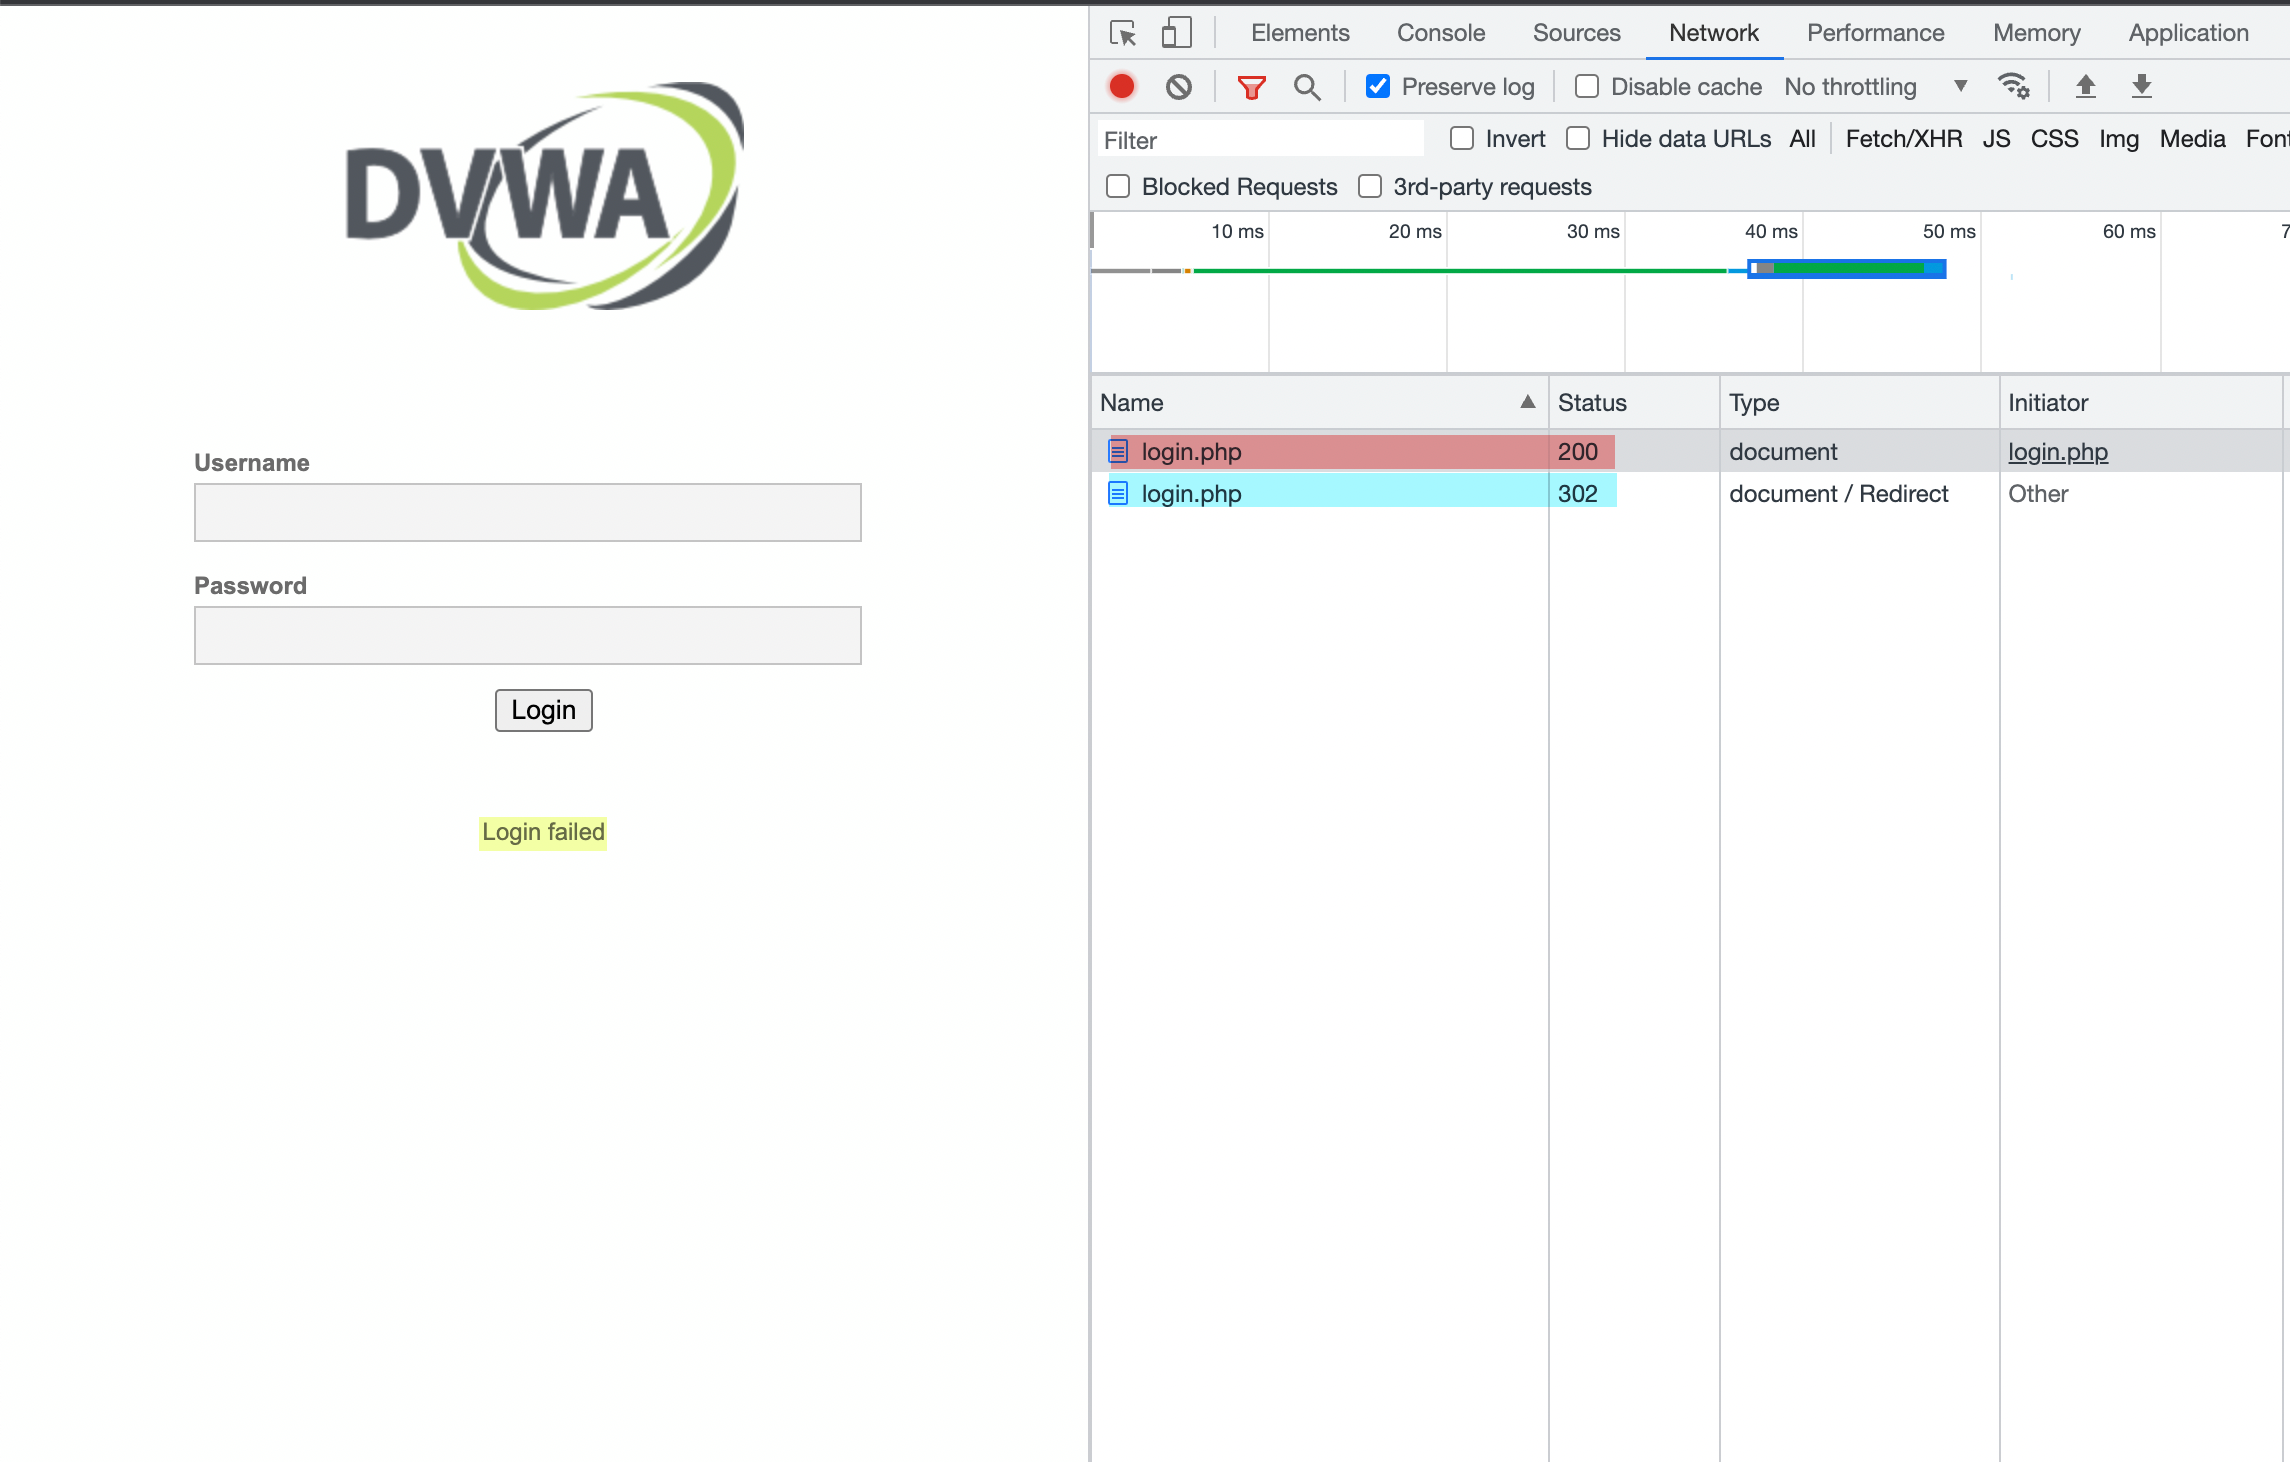Image resolution: width=2290 pixels, height=1462 pixels.
Task: Enable the Disable cache checkbox
Action: point(1587,87)
